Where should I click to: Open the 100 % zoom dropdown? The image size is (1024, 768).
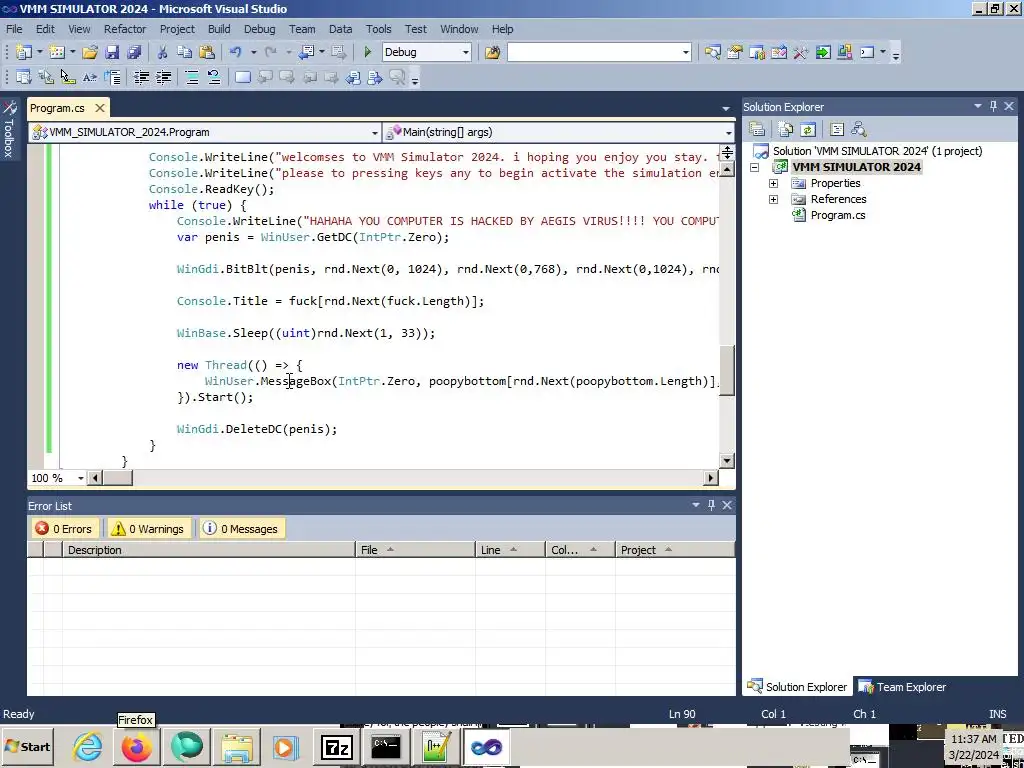coord(81,478)
